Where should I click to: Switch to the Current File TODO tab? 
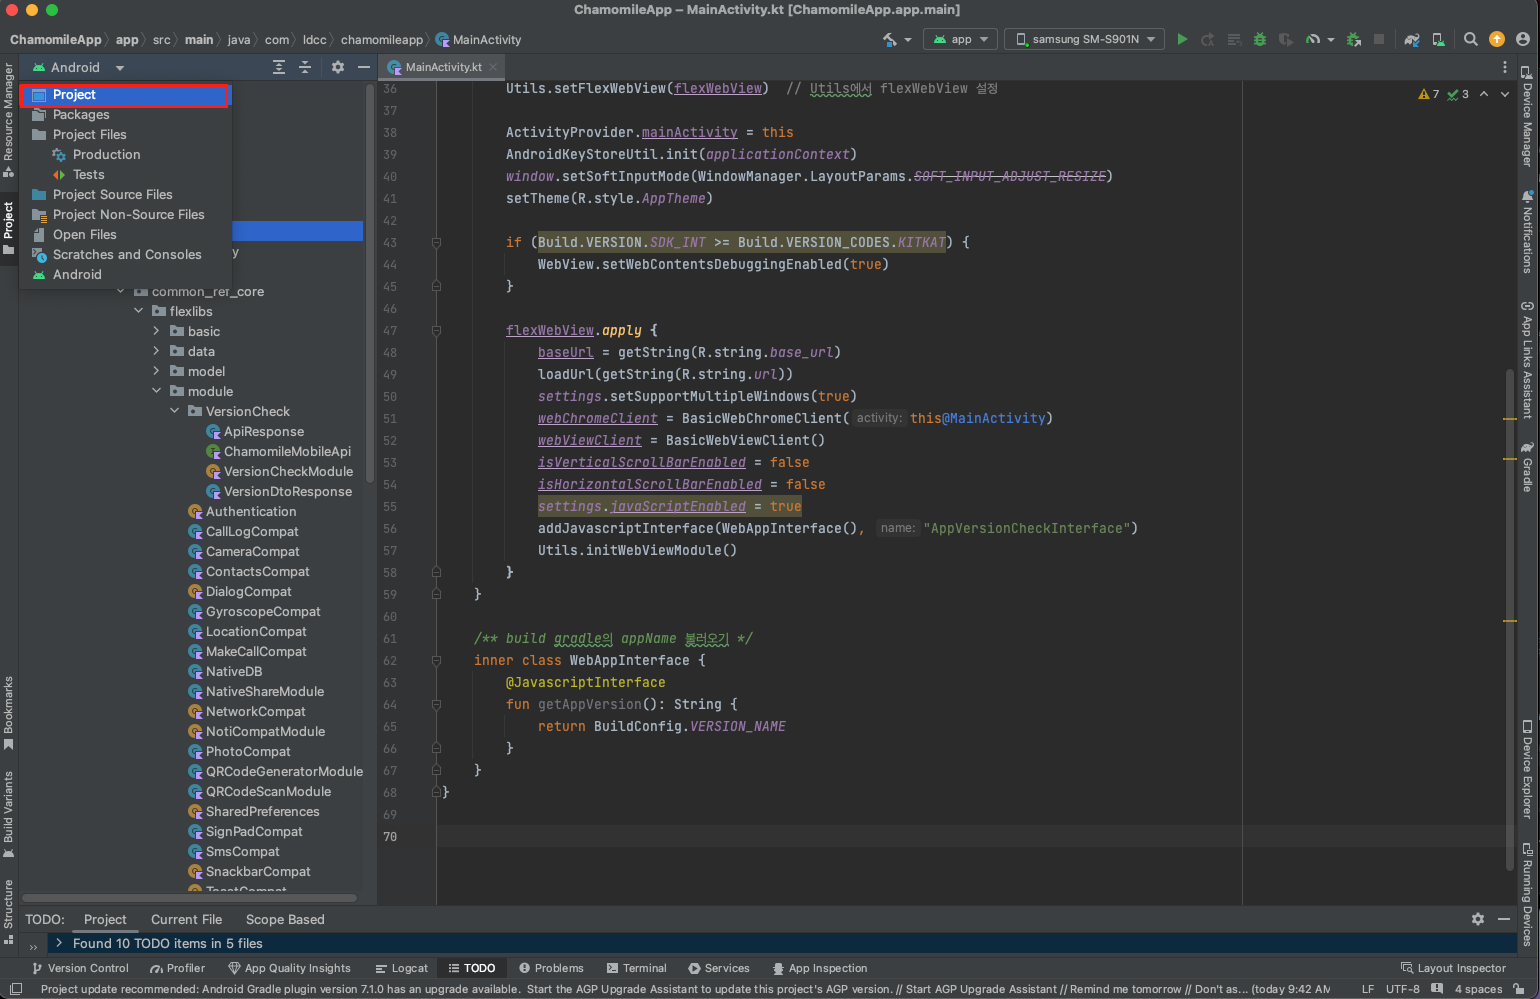186,919
